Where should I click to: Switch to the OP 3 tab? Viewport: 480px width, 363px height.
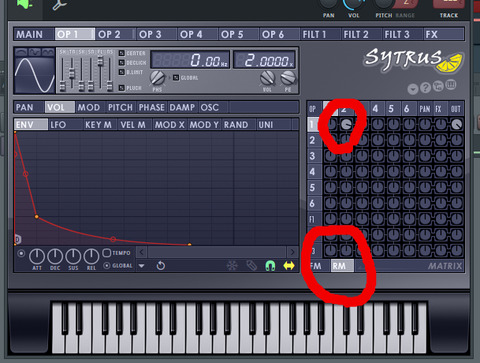point(157,34)
